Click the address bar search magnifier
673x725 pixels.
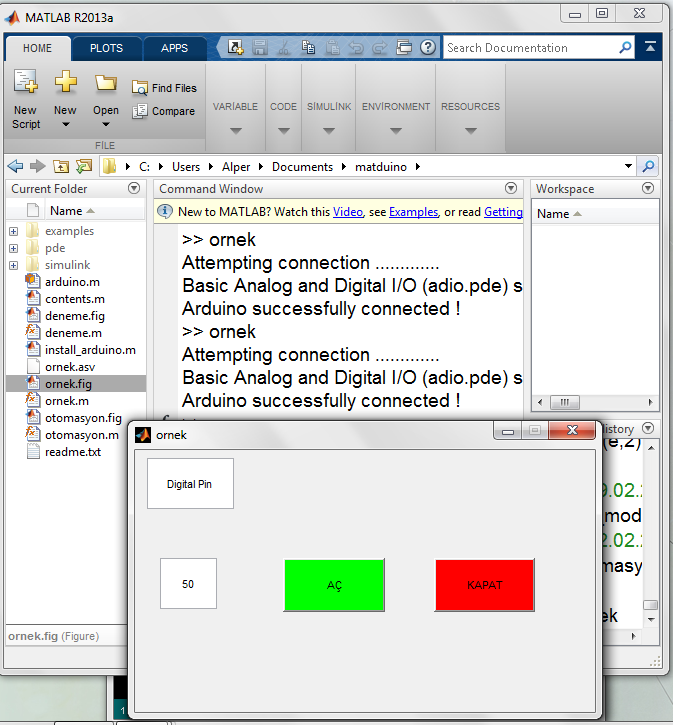(x=648, y=166)
